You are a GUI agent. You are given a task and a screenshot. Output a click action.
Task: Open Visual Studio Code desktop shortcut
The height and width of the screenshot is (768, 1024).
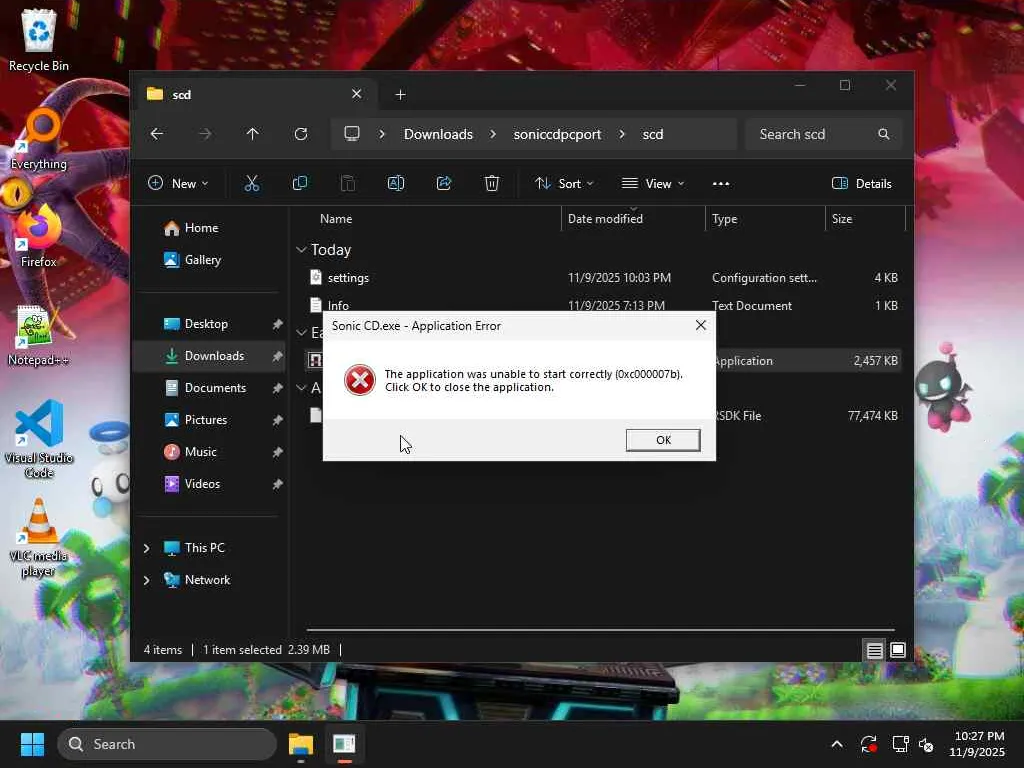point(39,439)
